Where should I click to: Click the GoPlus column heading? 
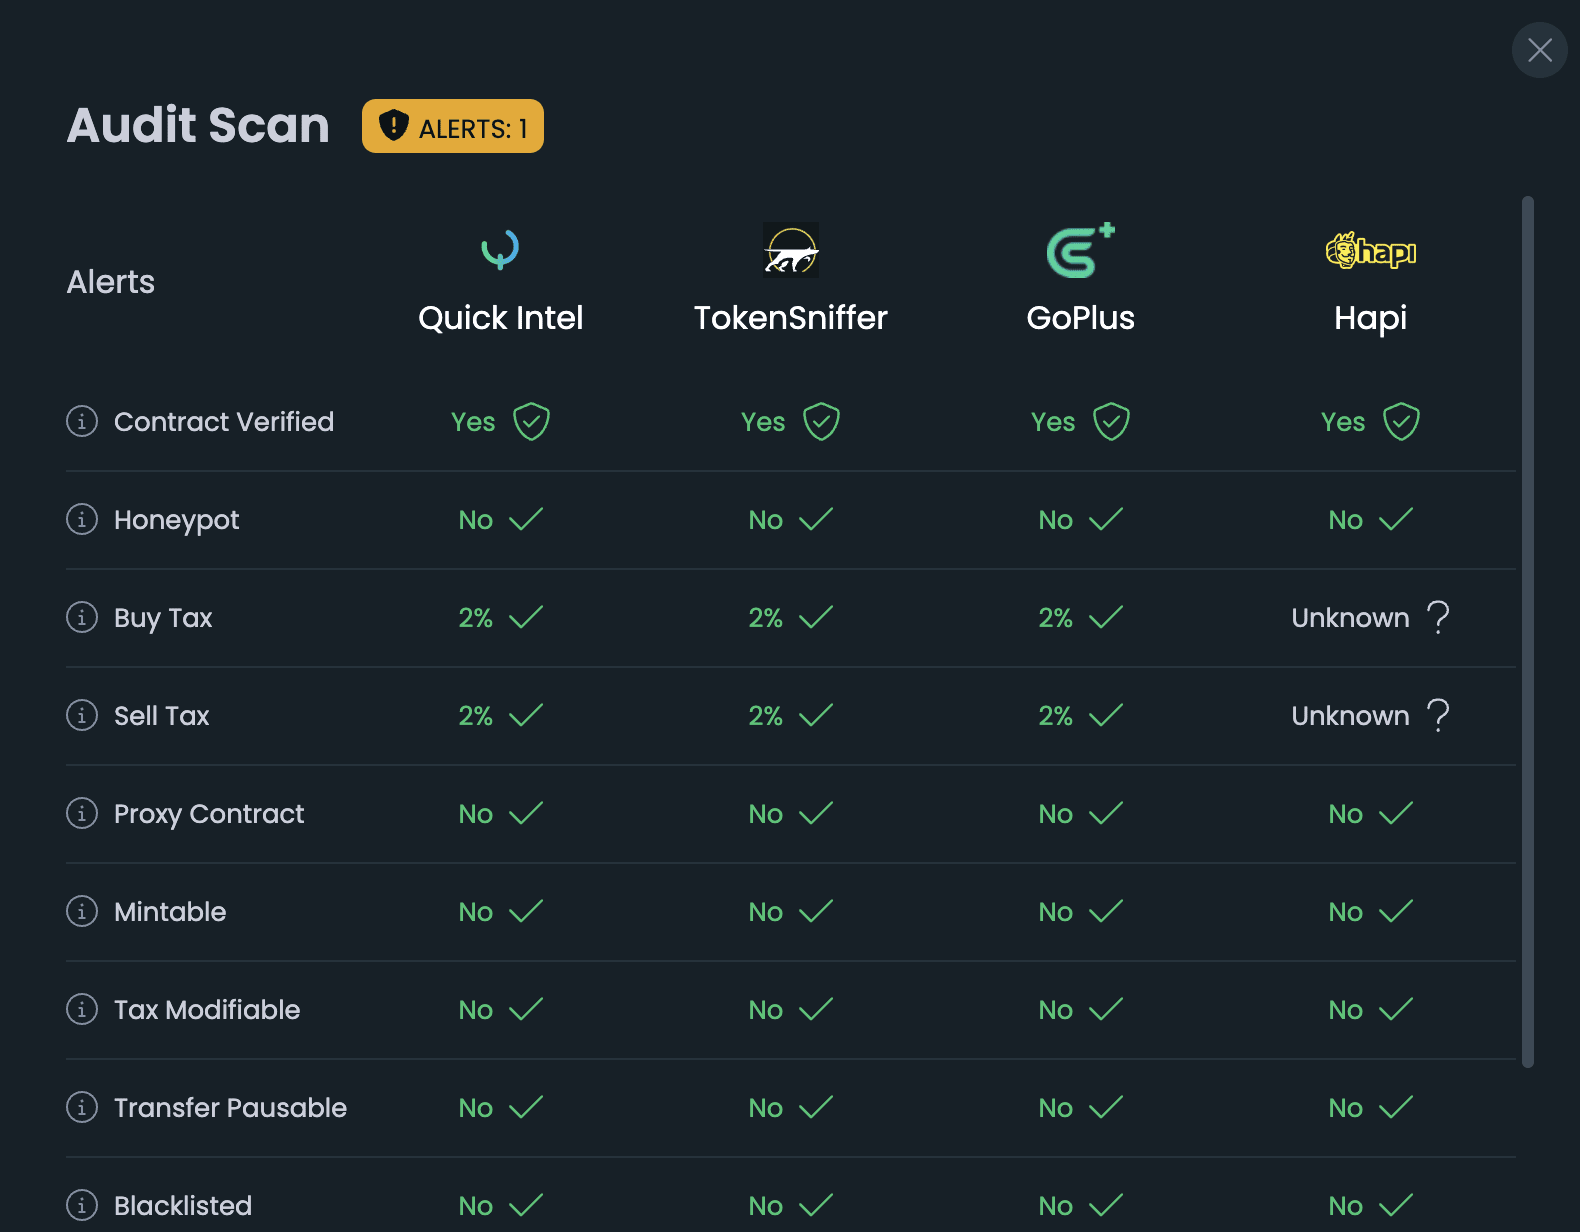pyautogui.click(x=1080, y=318)
